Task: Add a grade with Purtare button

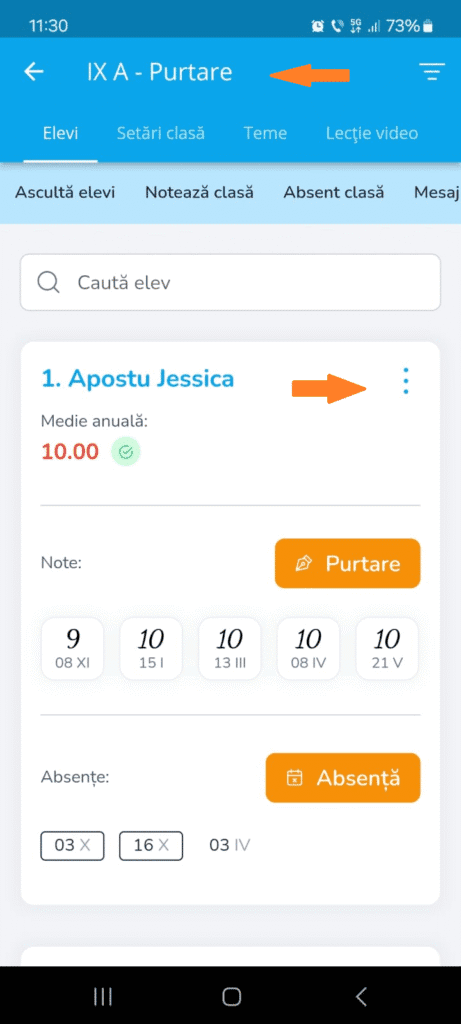Action: (x=347, y=564)
